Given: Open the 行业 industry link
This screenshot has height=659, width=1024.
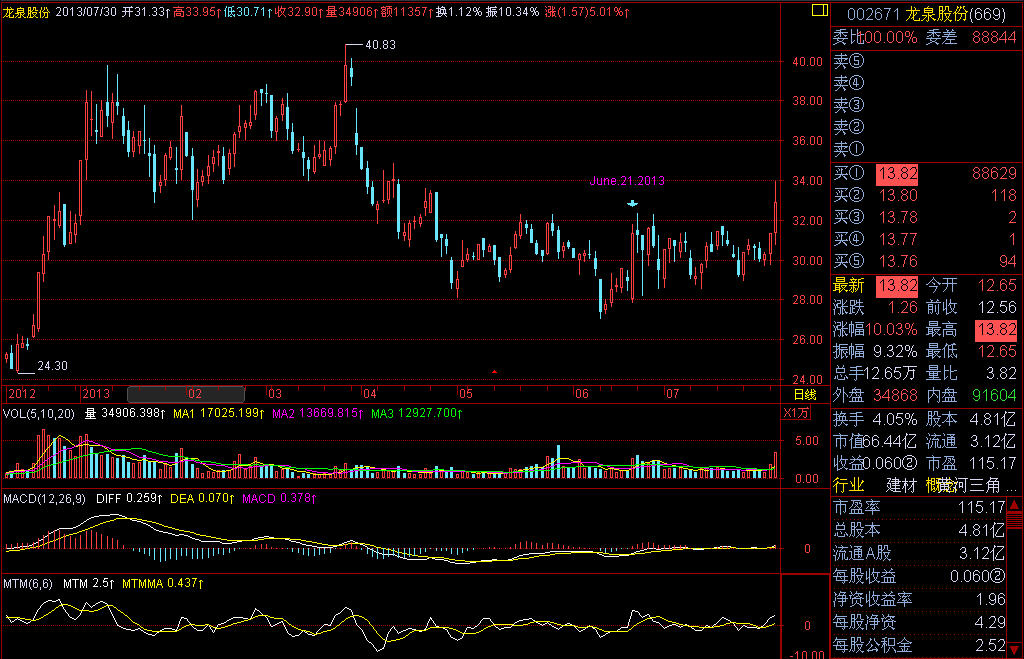Looking at the screenshot, I should [x=849, y=484].
